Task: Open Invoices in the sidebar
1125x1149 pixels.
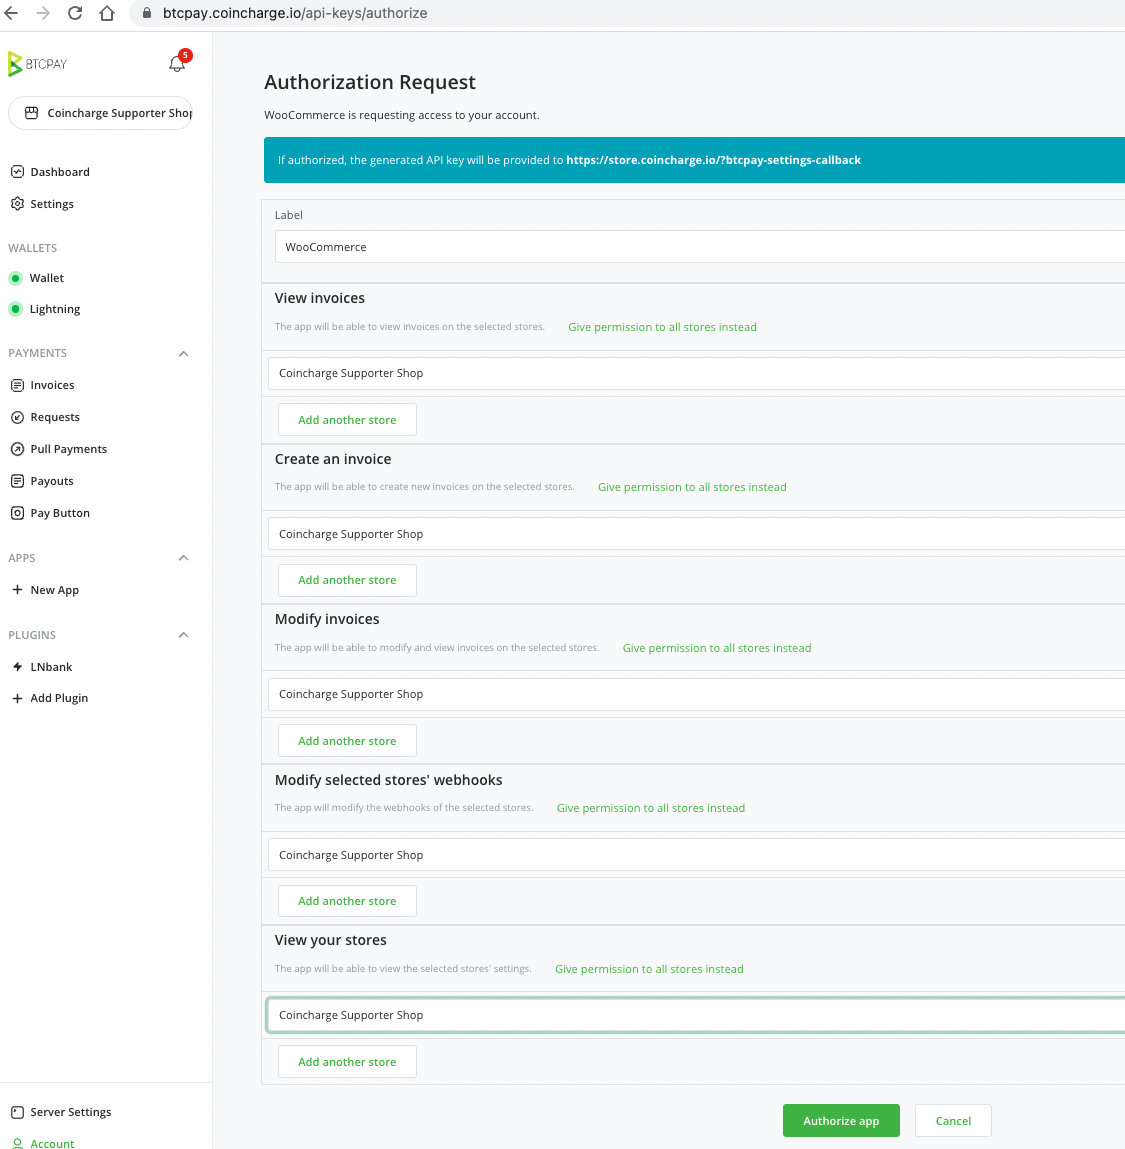Action: click(x=52, y=385)
